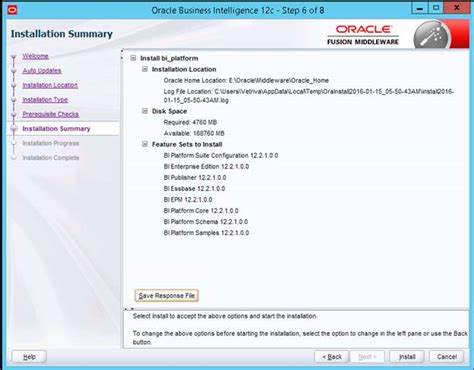474x370 pixels.
Task: Click the Installation Complete step label
Action: pos(51,158)
